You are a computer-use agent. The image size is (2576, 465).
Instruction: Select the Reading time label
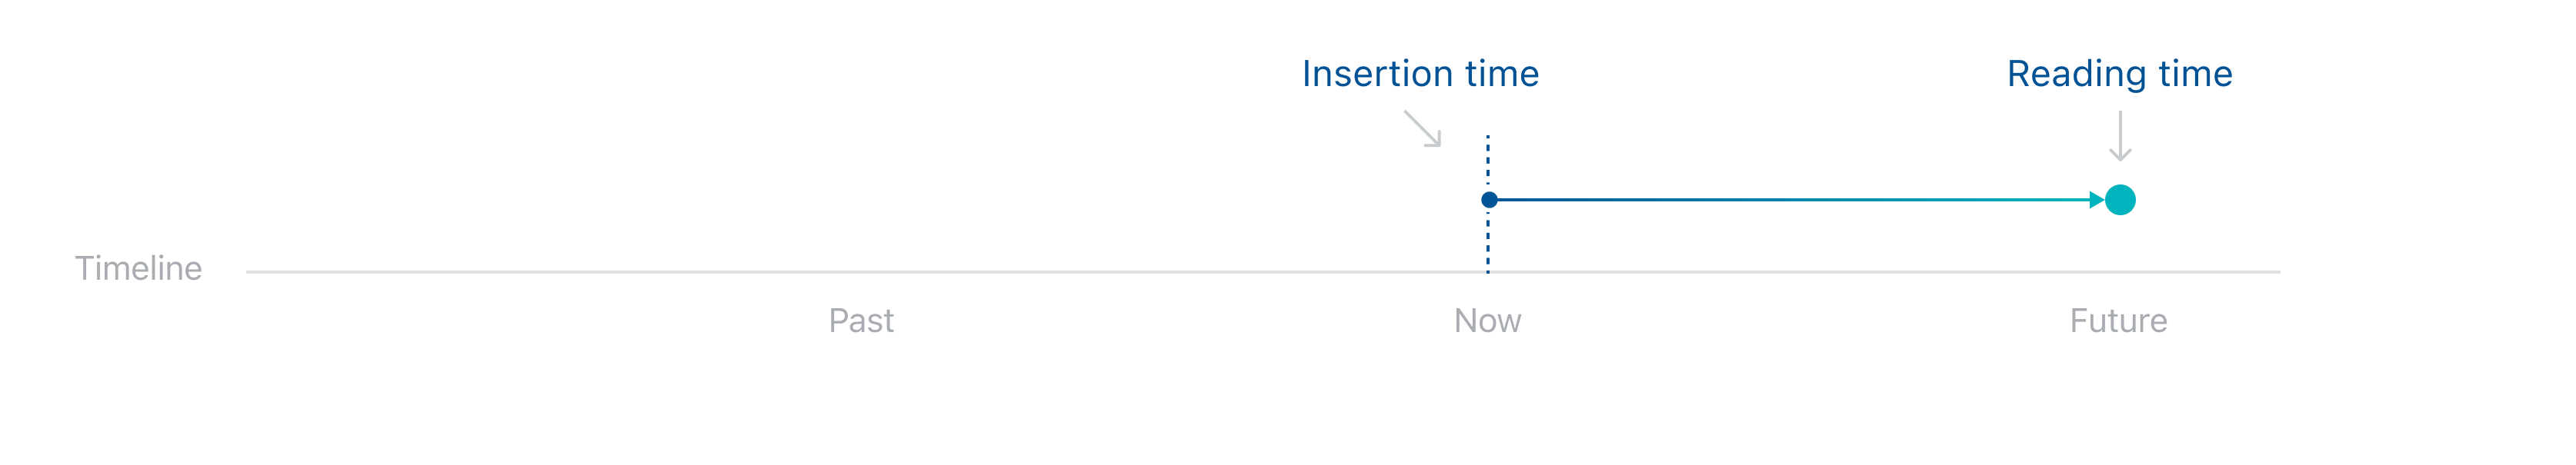[2119, 75]
